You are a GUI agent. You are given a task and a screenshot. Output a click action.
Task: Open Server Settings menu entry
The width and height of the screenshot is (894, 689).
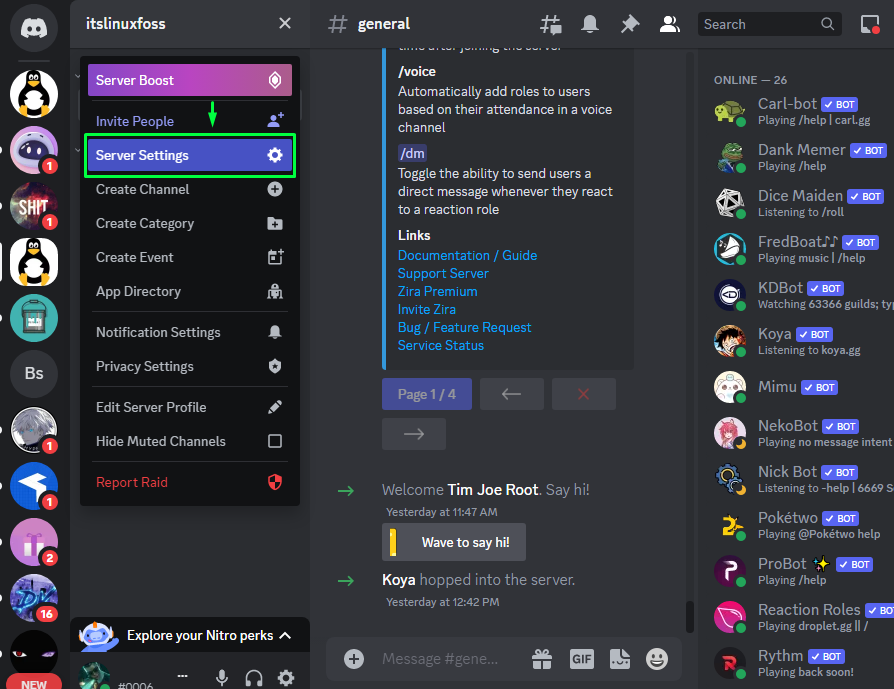[x=190, y=155]
